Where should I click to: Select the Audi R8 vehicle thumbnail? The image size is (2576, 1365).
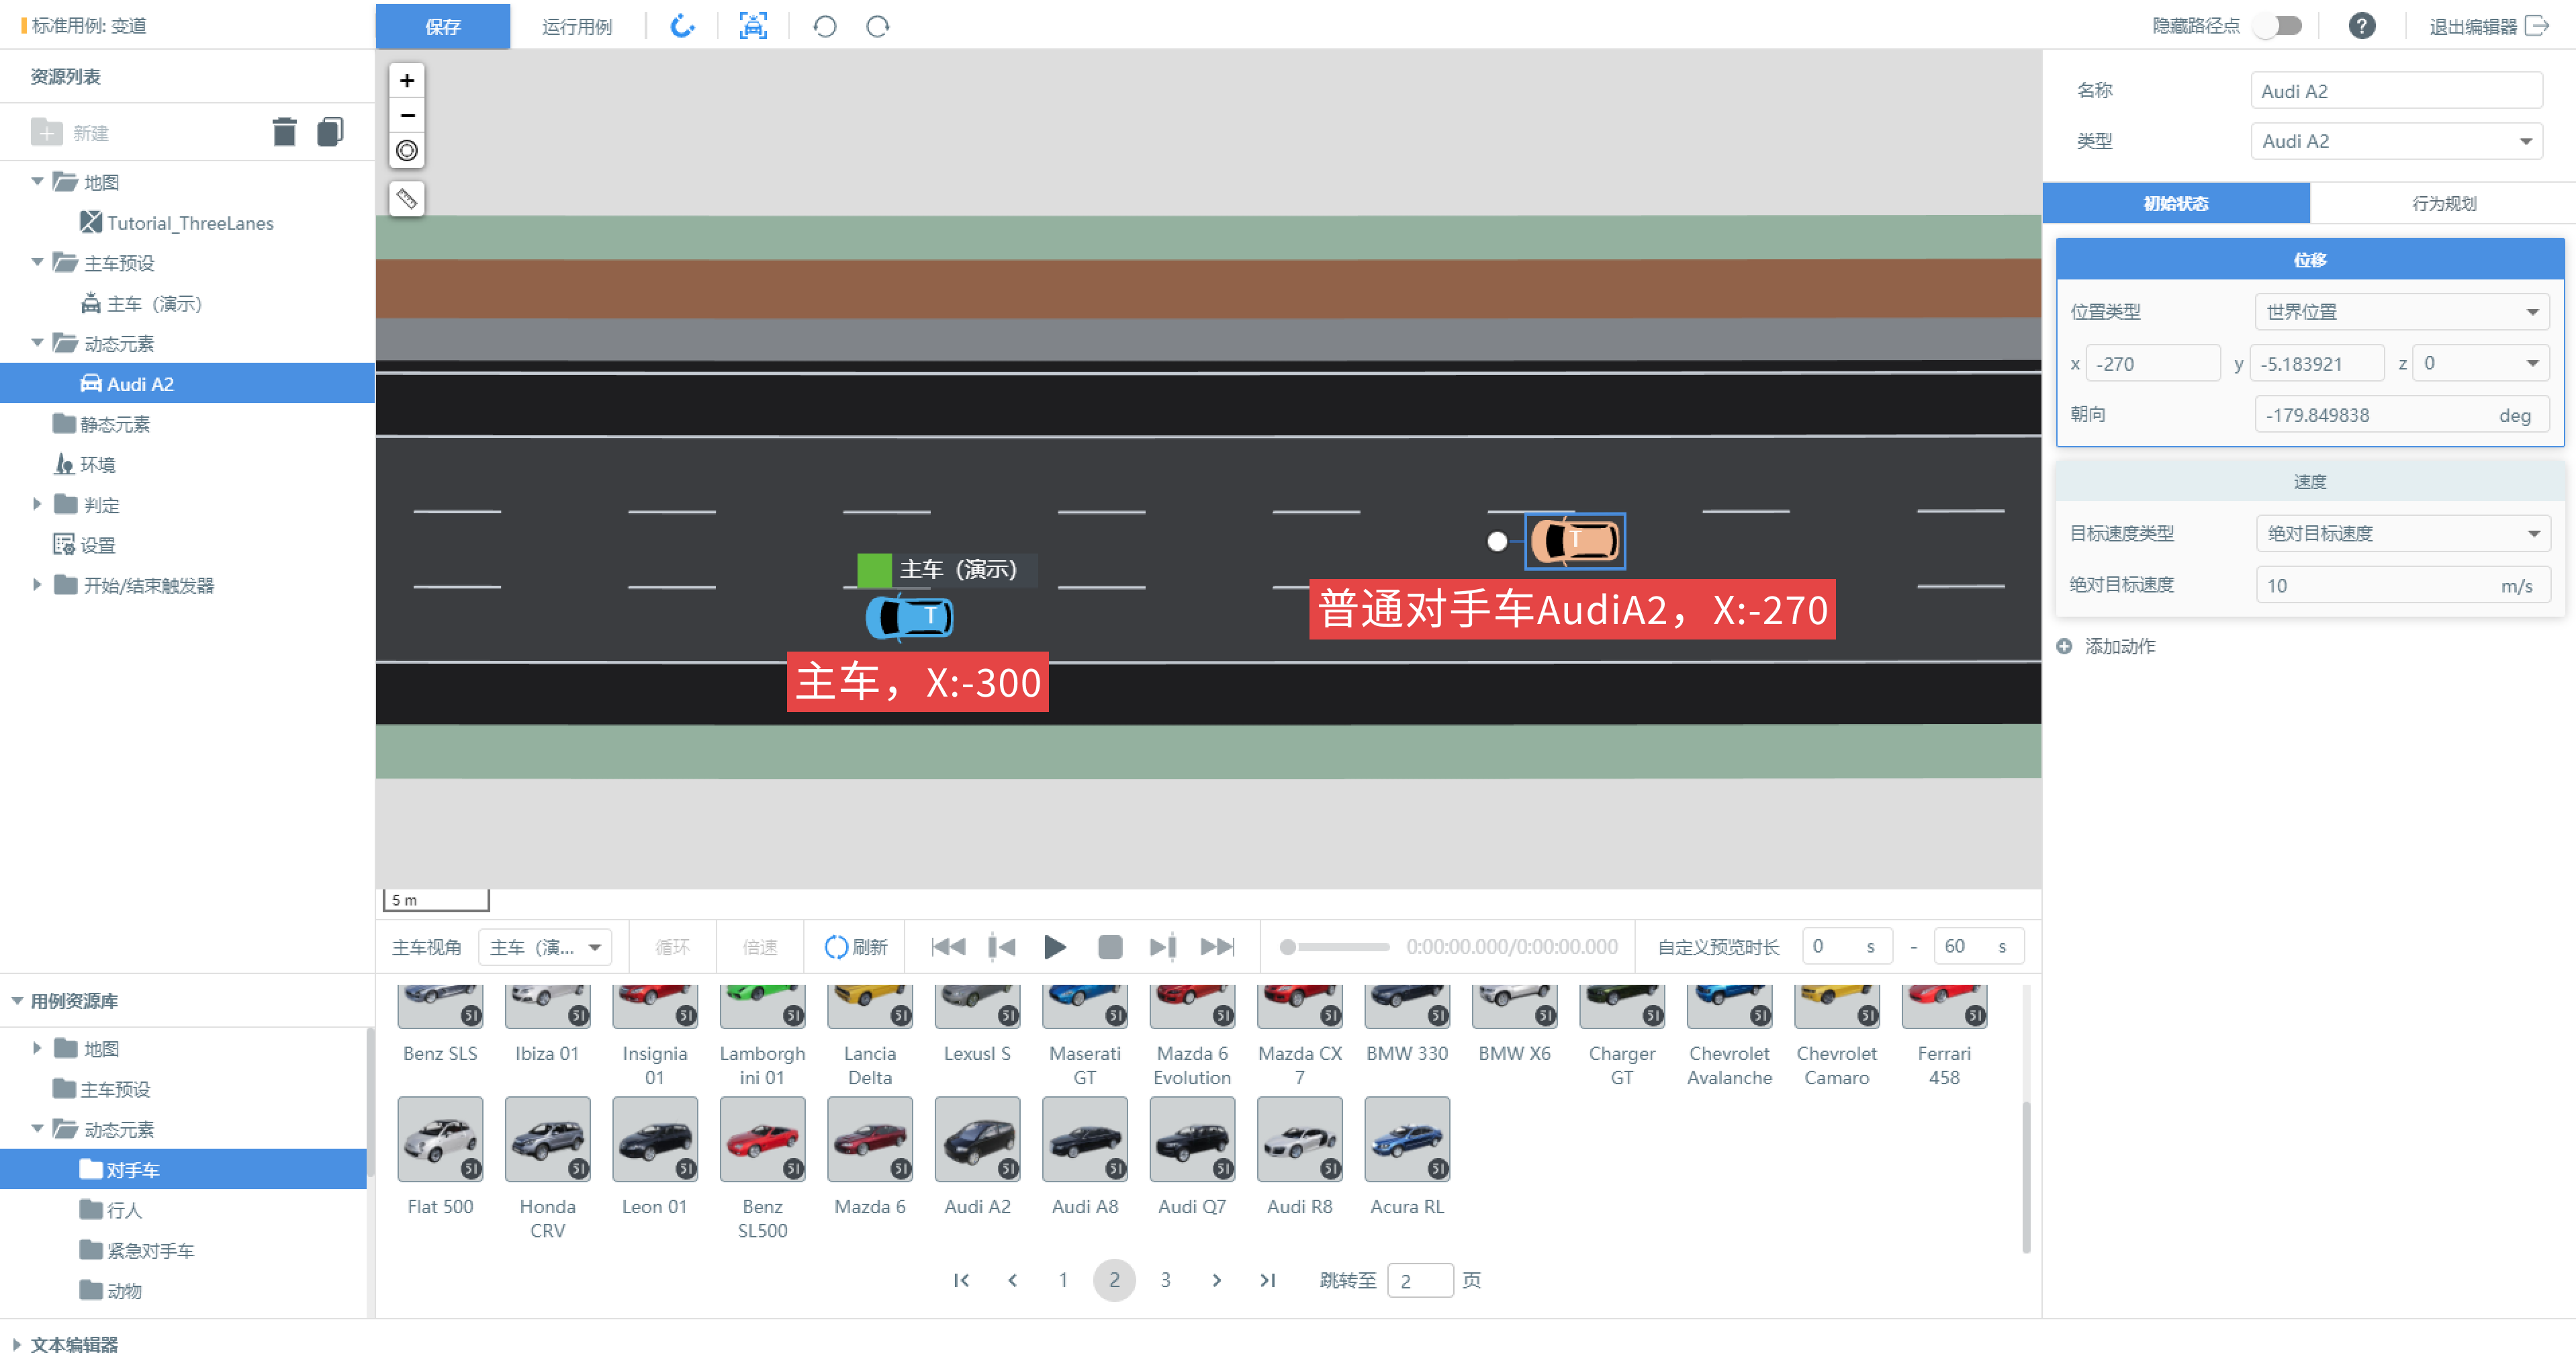[1300, 1140]
